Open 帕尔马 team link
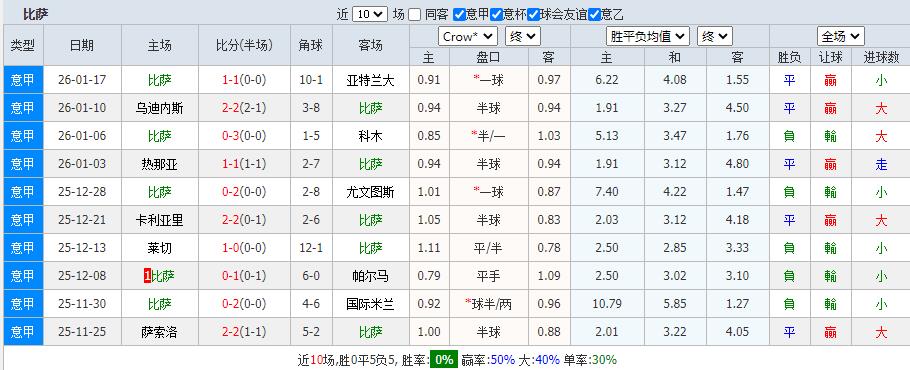 point(370,276)
